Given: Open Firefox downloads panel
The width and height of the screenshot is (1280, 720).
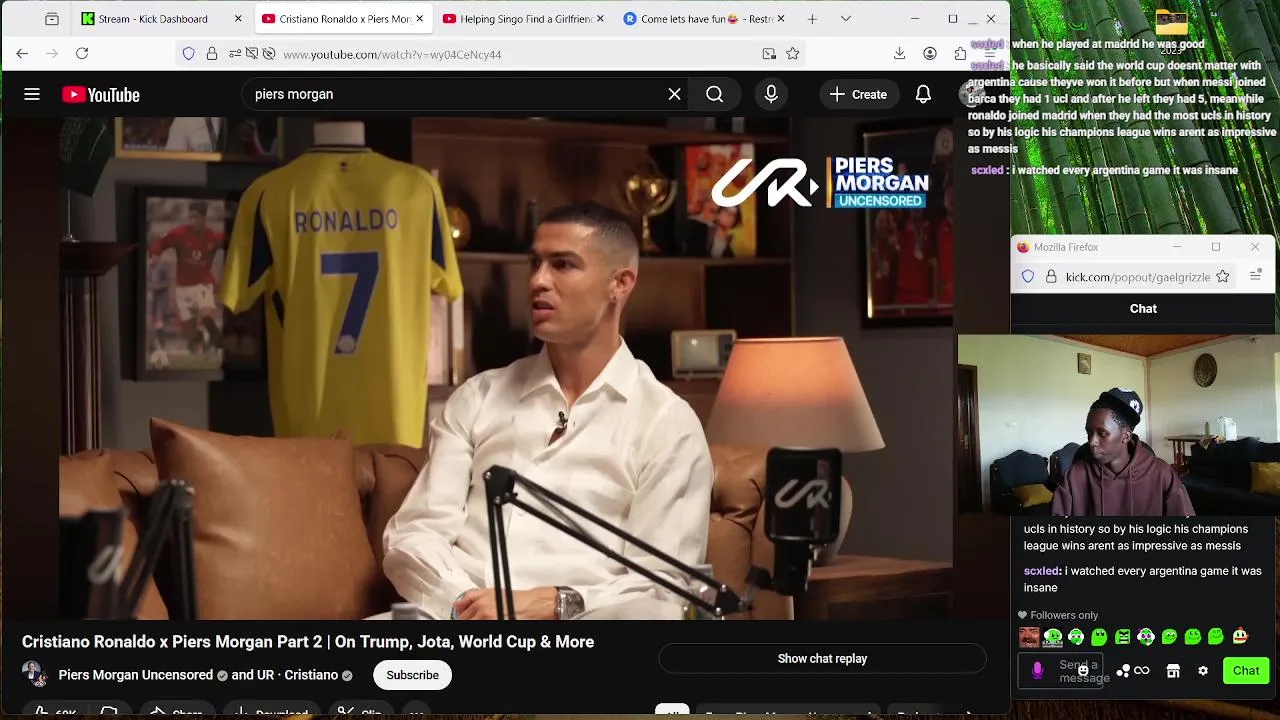Looking at the screenshot, I should (x=899, y=53).
